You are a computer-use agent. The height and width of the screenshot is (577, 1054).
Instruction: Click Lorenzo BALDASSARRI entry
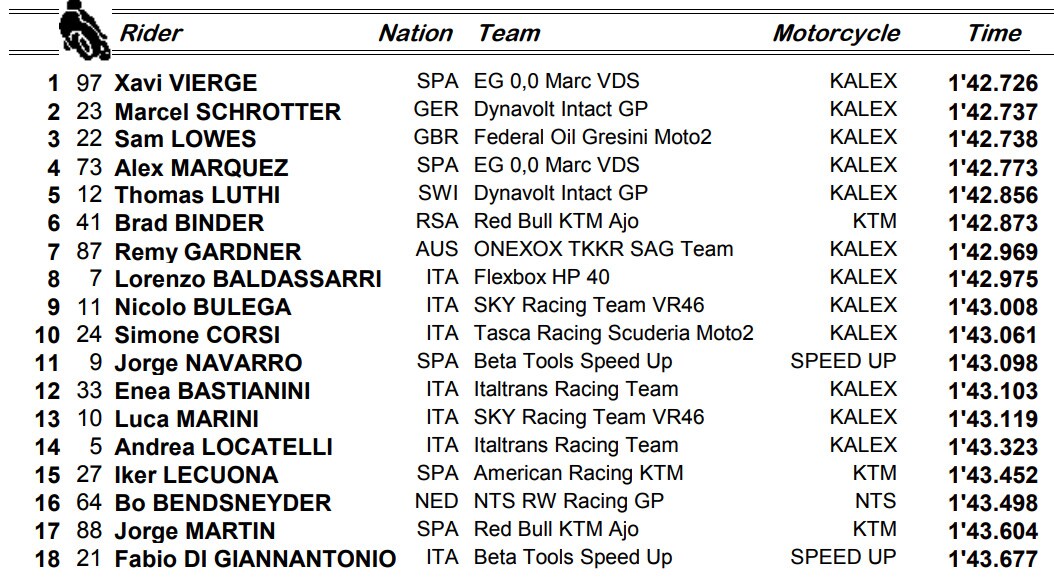click(248, 279)
